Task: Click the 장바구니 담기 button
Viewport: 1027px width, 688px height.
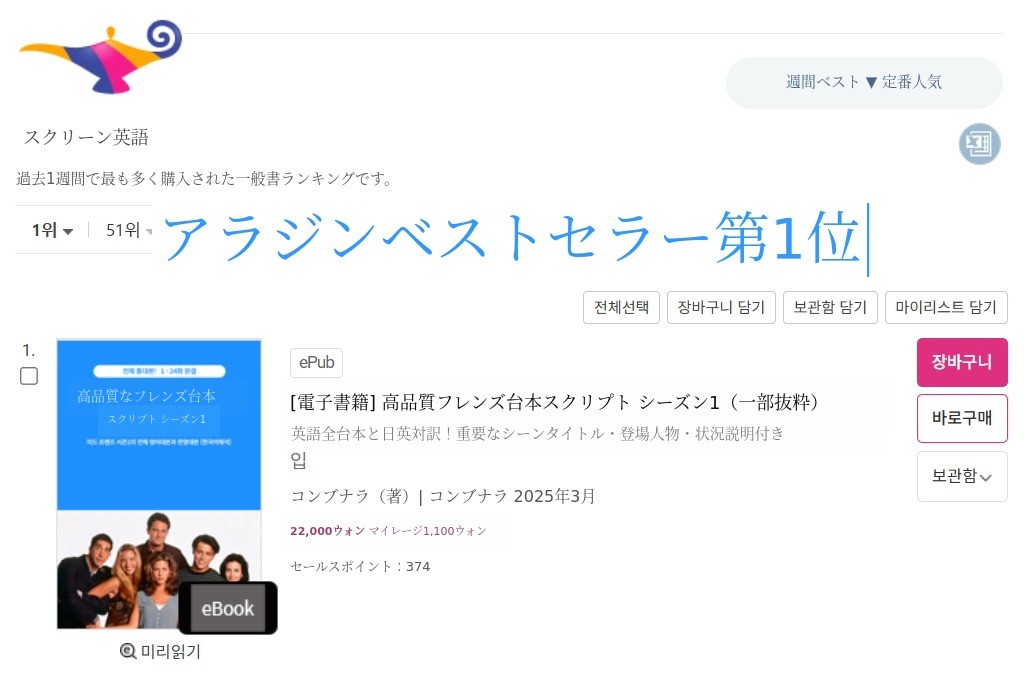Action: click(721, 308)
